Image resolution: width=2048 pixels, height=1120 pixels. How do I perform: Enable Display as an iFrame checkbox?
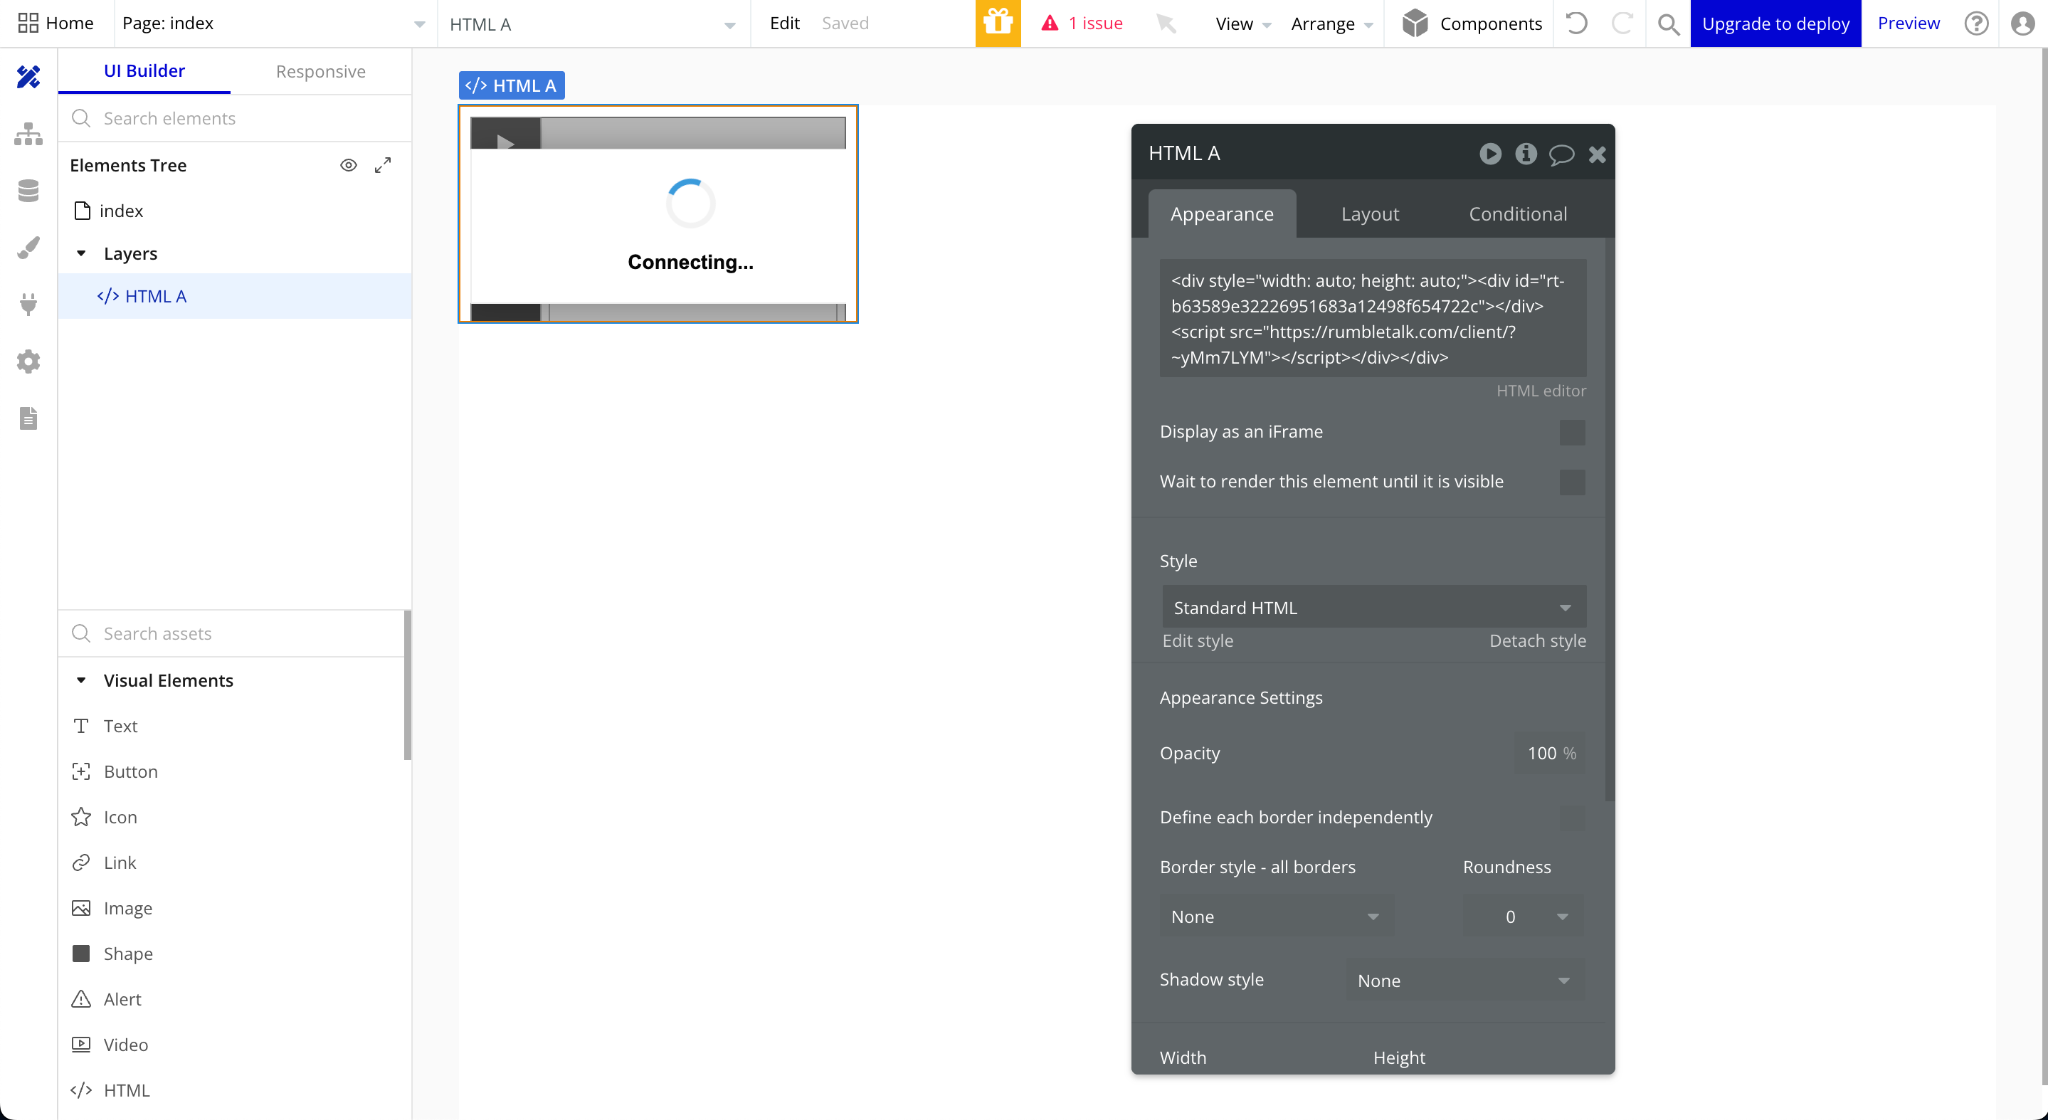point(1572,432)
